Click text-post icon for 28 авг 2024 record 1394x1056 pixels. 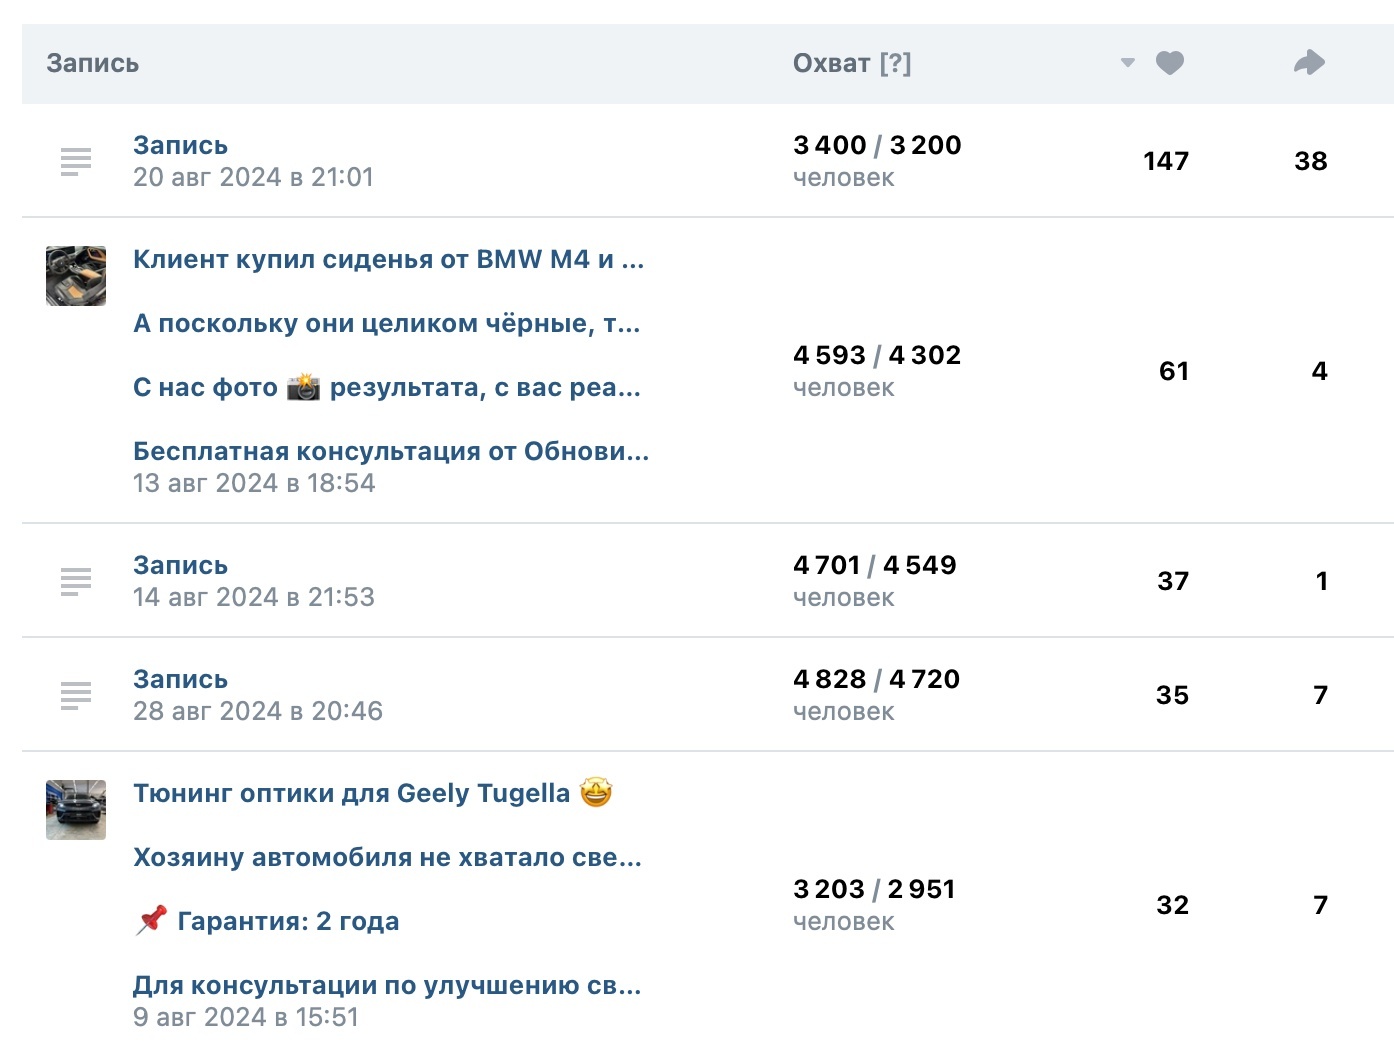click(76, 695)
